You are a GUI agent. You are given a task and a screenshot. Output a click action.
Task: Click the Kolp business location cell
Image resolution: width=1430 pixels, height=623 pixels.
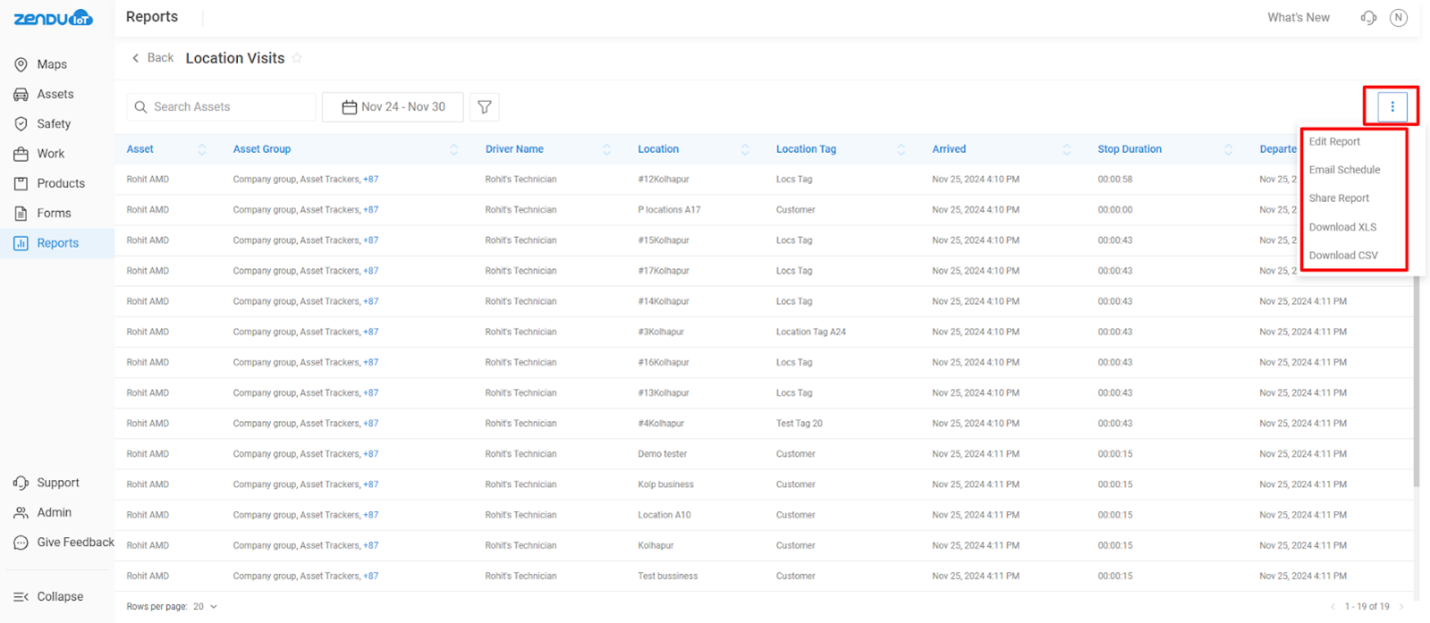pos(666,485)
